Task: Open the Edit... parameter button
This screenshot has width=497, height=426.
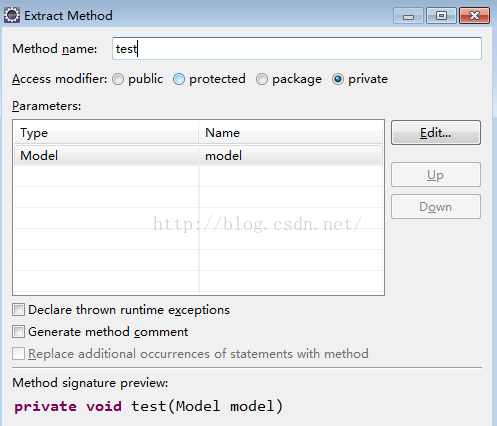Action: point(436,133)
